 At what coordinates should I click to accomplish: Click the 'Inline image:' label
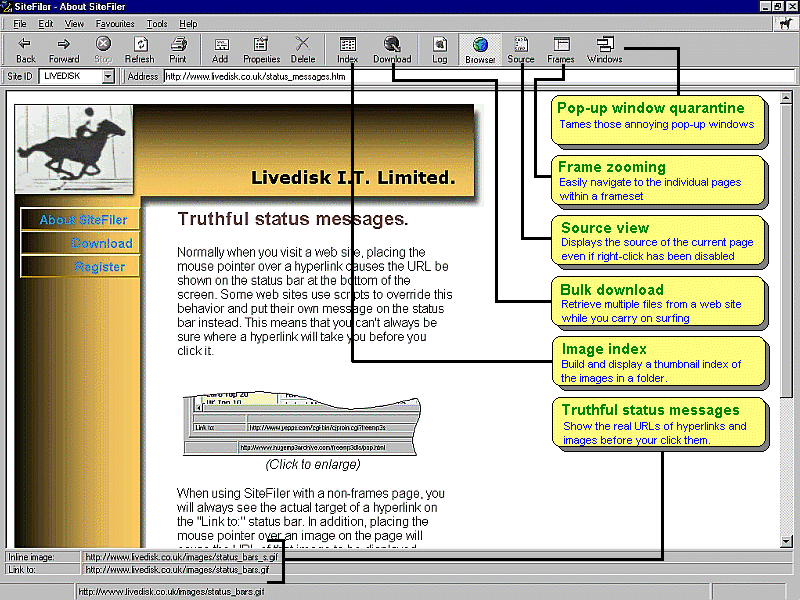pos(31,557)
